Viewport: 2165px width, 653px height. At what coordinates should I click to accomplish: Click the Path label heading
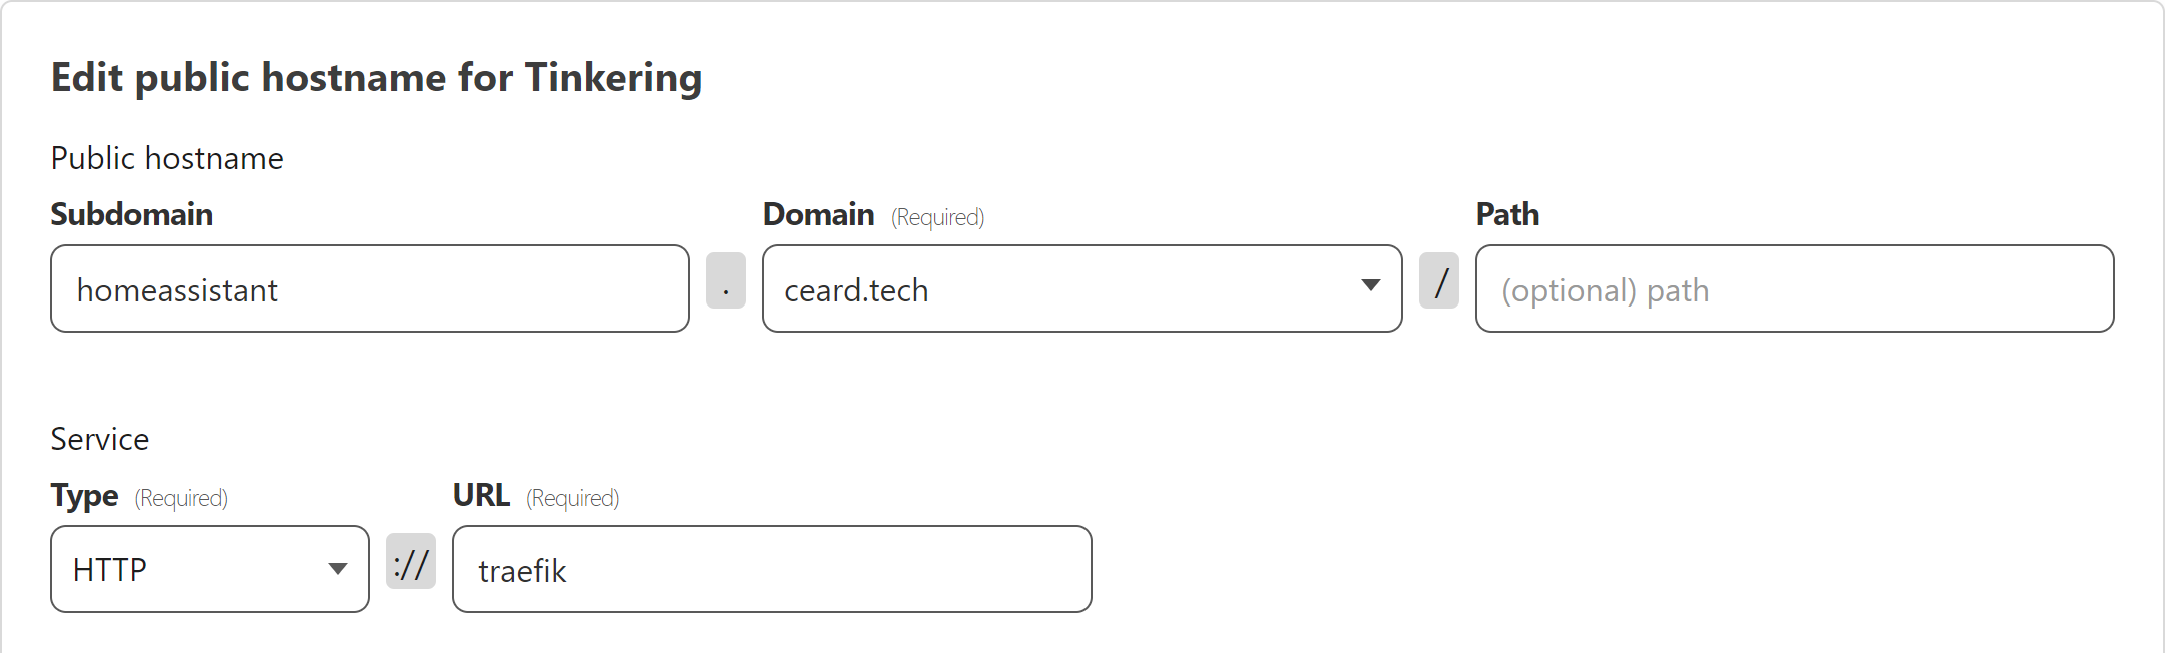point(1506,214)
